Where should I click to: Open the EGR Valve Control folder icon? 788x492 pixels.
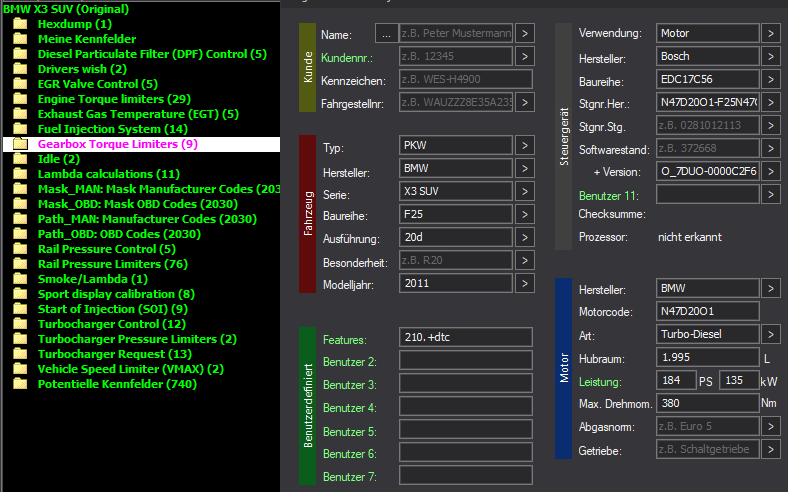point(20,84)
